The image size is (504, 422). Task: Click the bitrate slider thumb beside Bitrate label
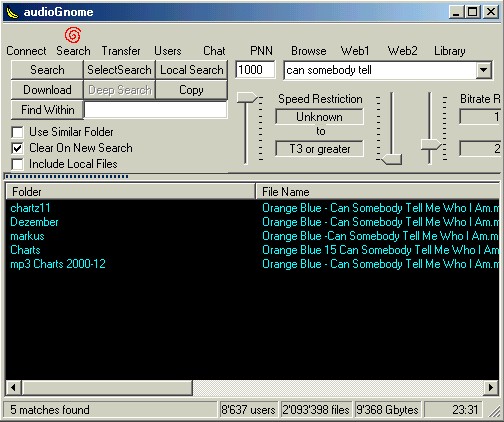[431, 145]
